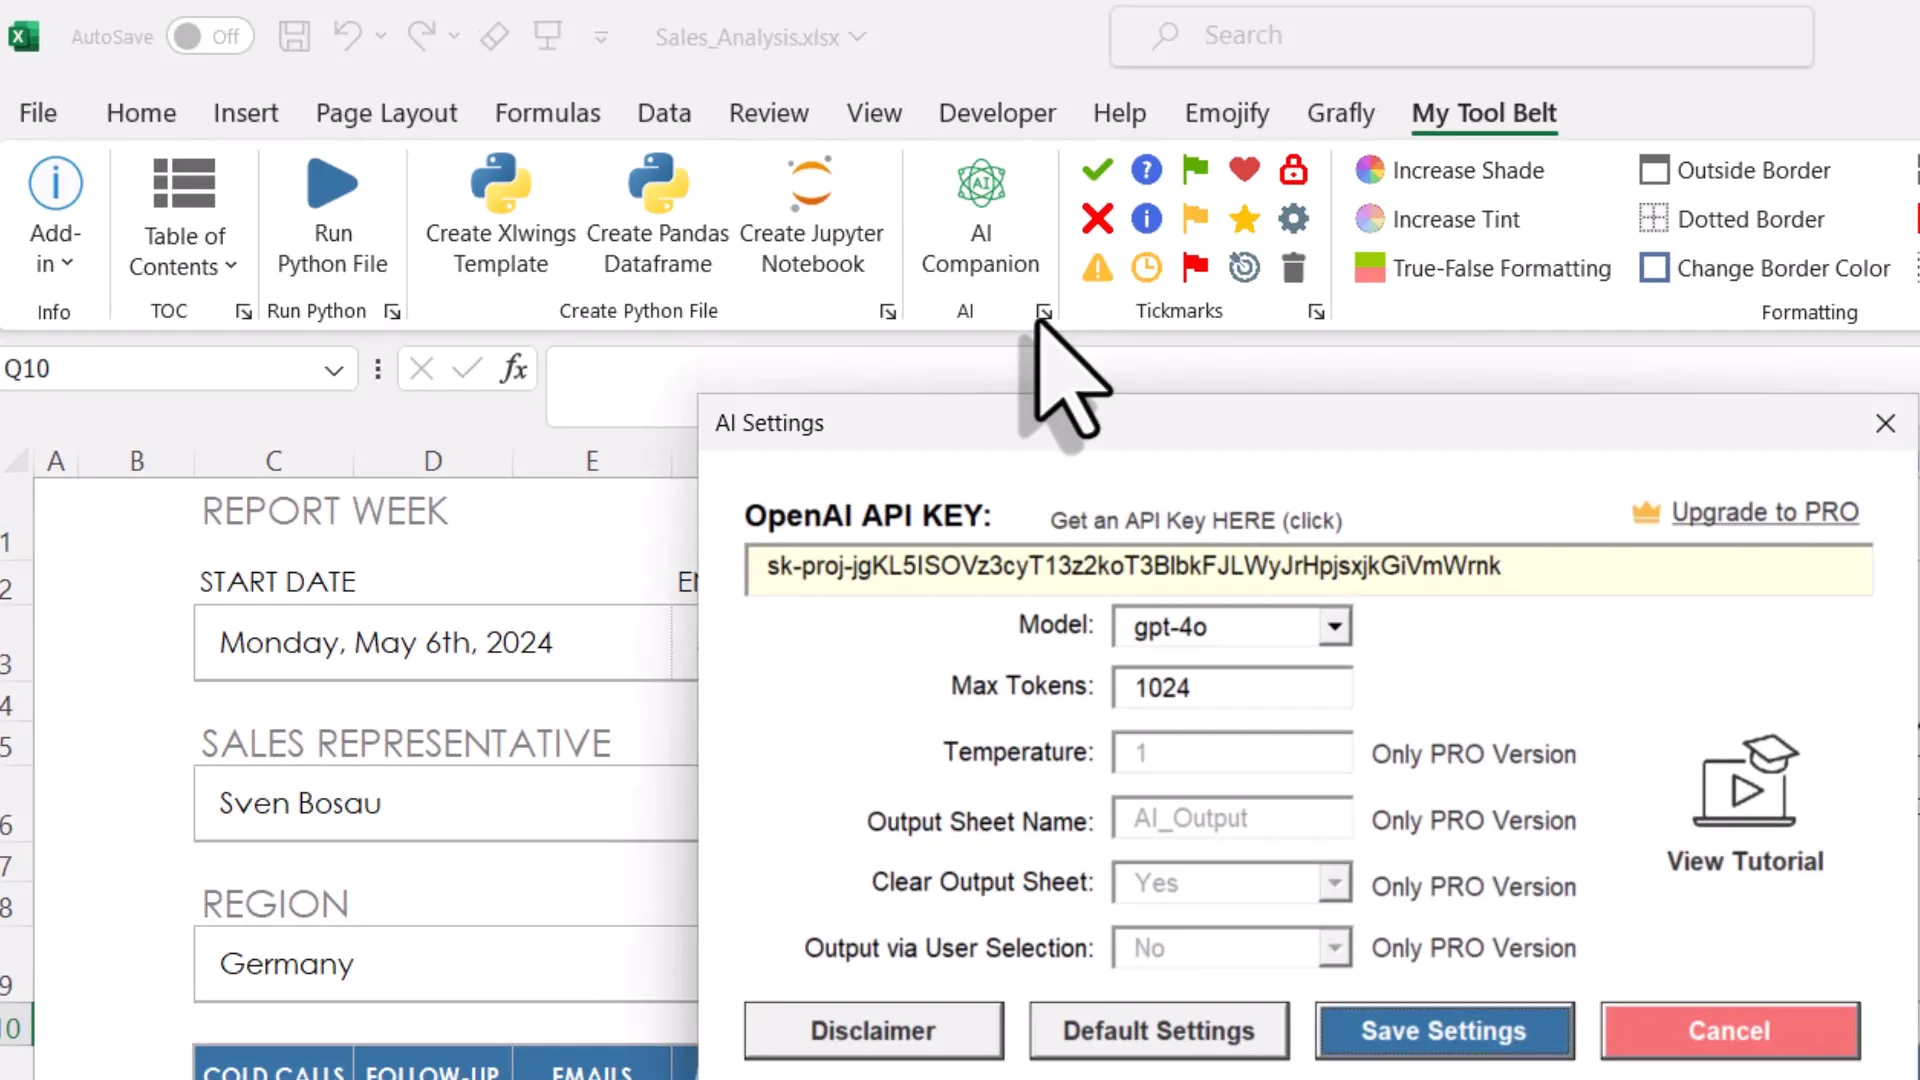Switch to the My Tool Belt tab
Screen dimensions: 1920x1080
(1484, 113)
